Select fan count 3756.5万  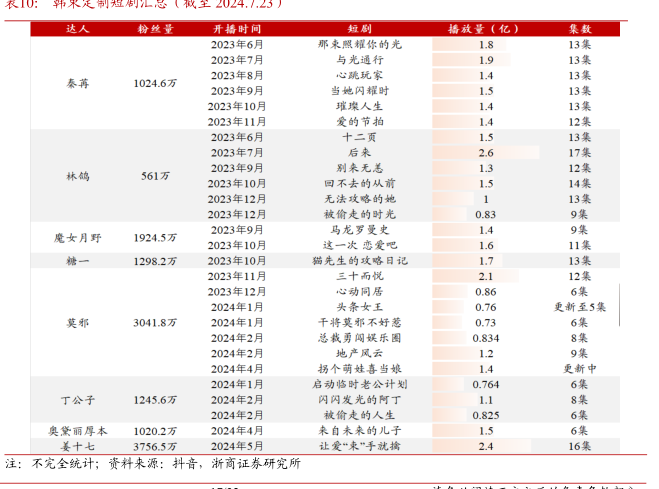click(156, 446)
